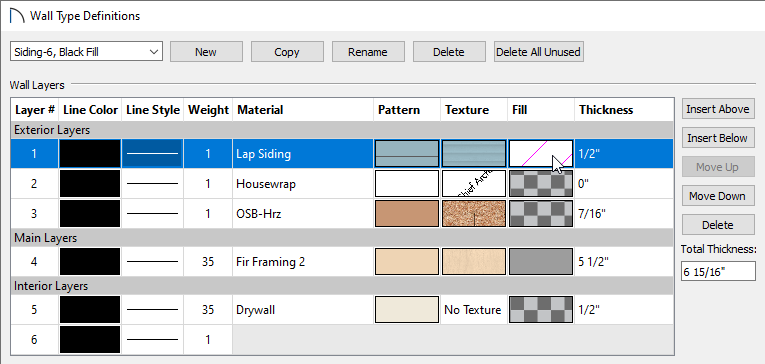The image size is (765, 364).
Task: Open line color swatch for layer 5
Action: [90, 310]
